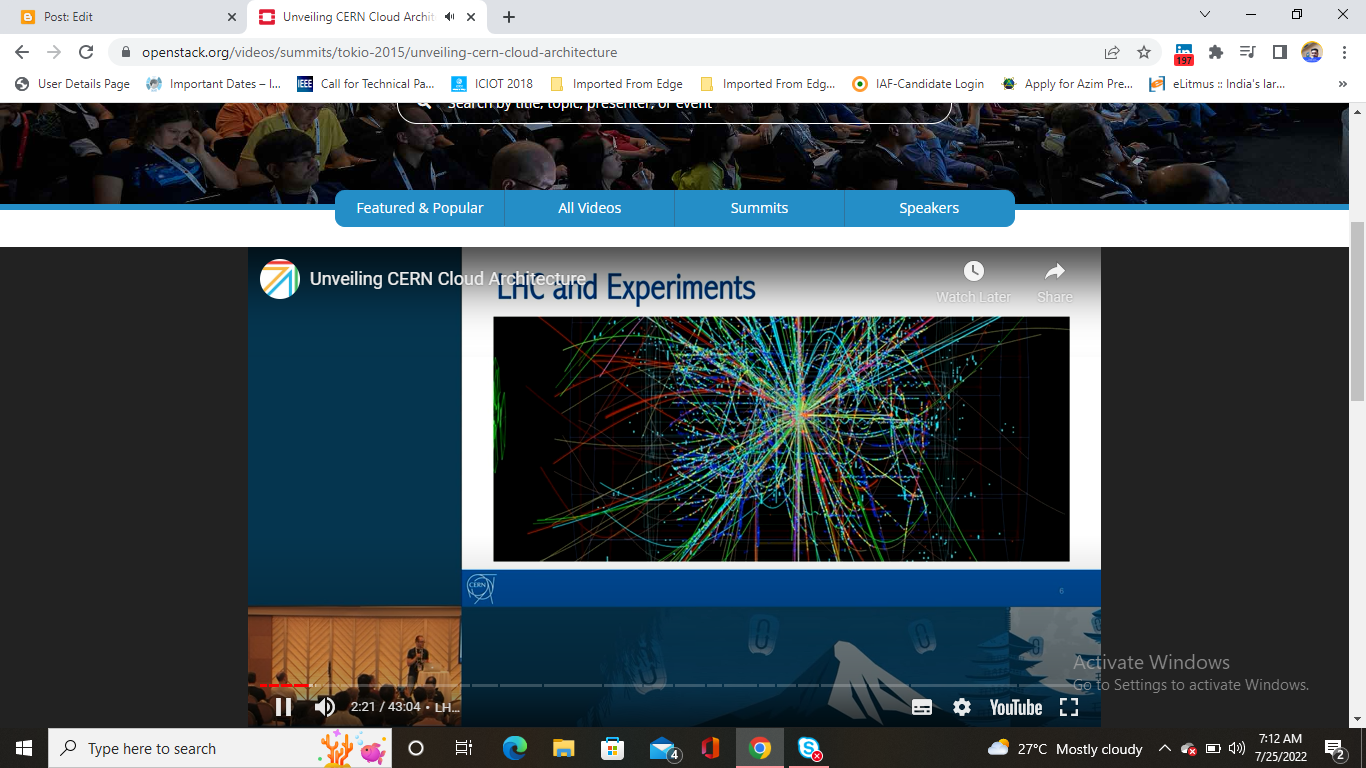Open the Windows Start menu
Viewport: 1366px width, 768px height.
coord(24,748)
